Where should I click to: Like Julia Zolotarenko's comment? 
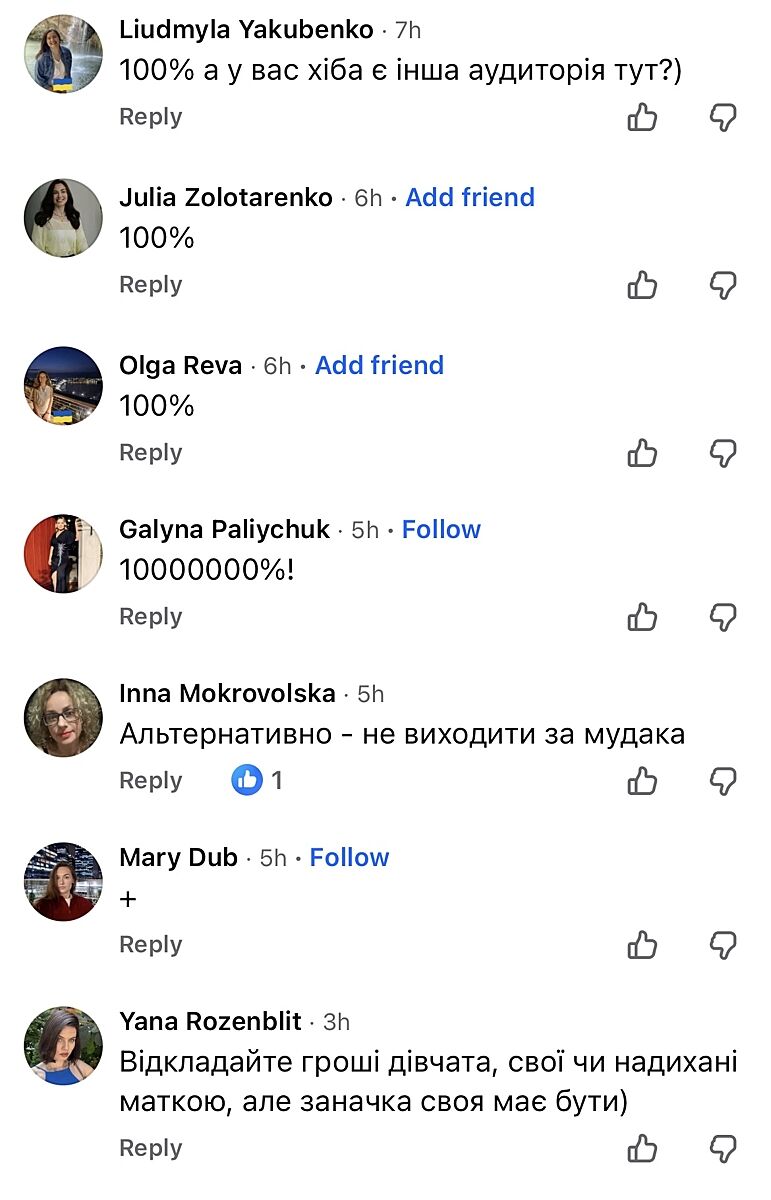tap(642, 286)
